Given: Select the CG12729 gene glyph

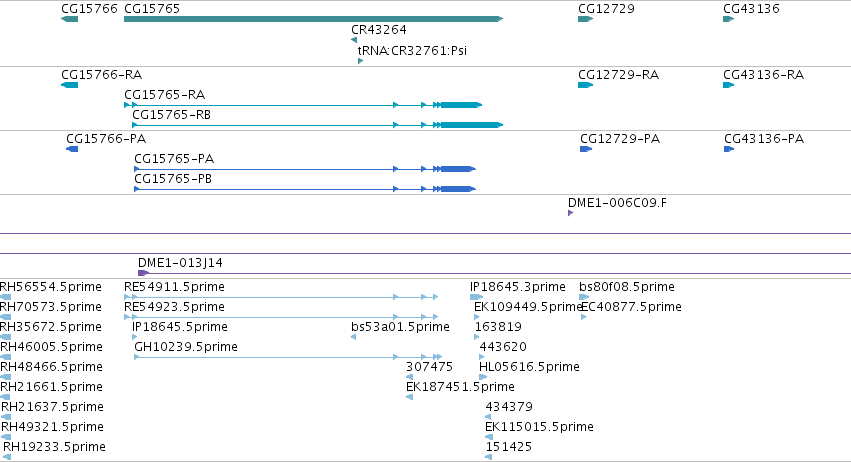Looking at the screenshot, I should tap(586, 19).
